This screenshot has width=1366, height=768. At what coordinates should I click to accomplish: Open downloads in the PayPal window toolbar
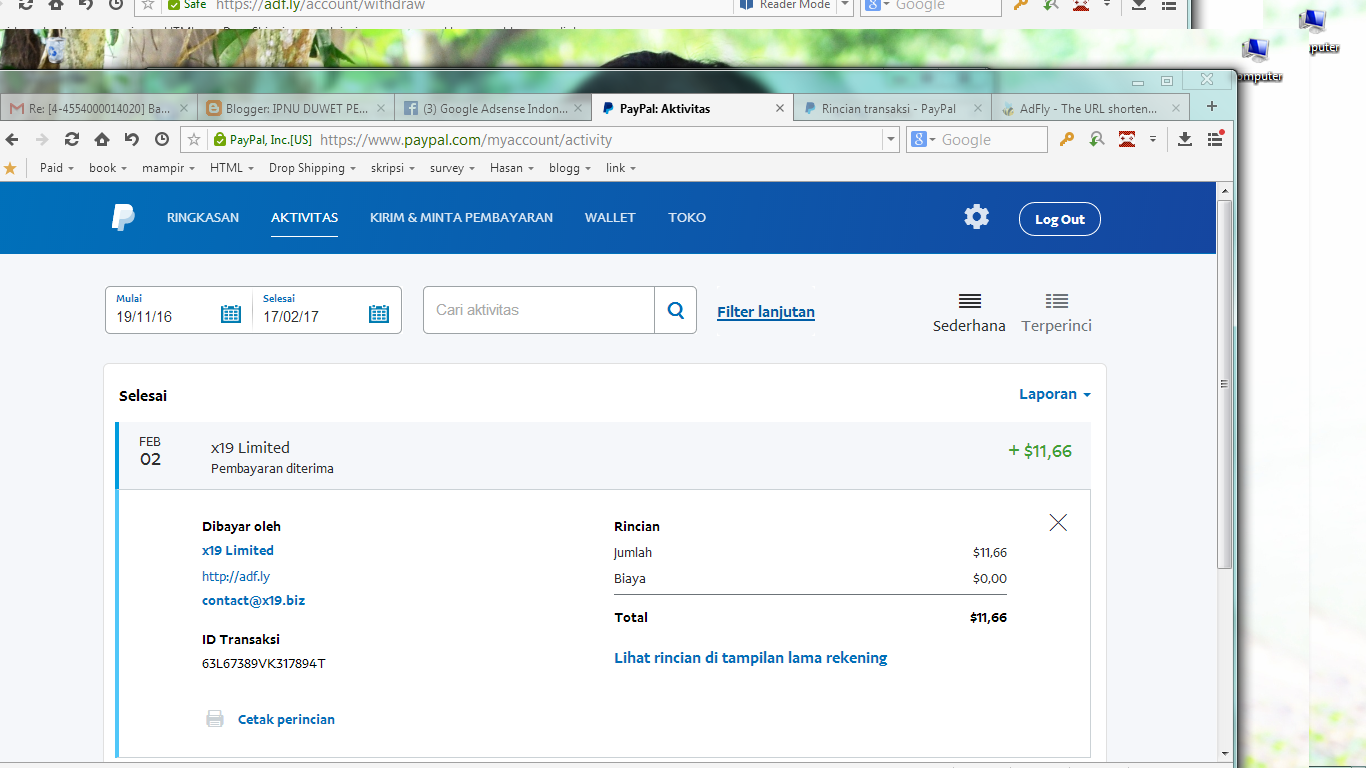tap(1185, 139)
